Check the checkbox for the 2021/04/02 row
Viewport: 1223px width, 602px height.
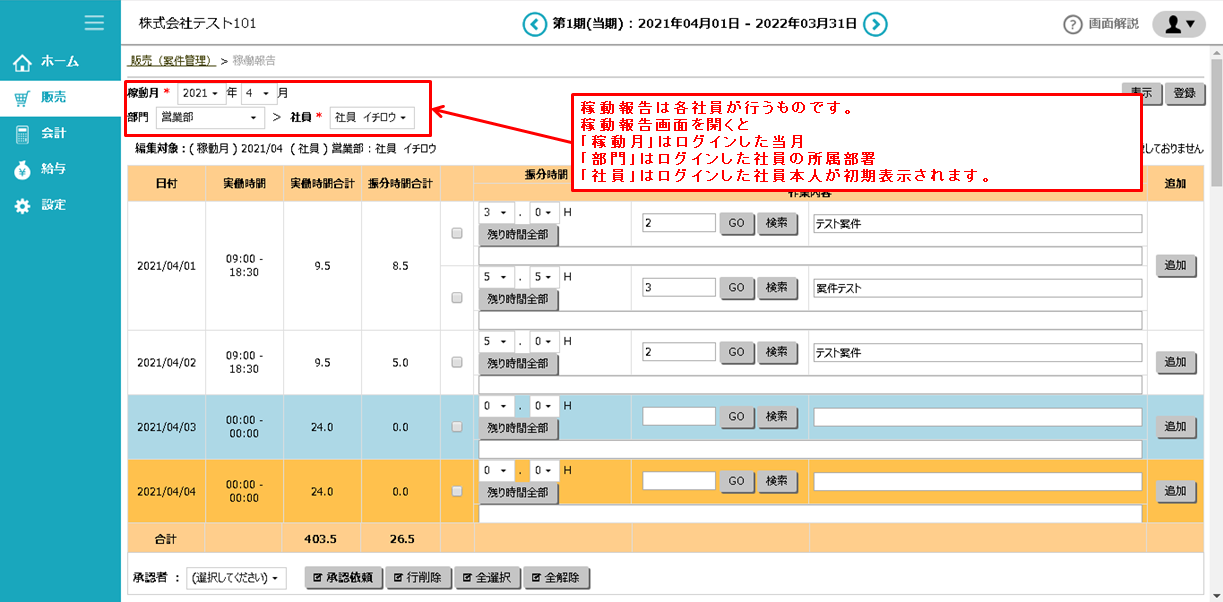pyautogui.click(x=457, y=362)
